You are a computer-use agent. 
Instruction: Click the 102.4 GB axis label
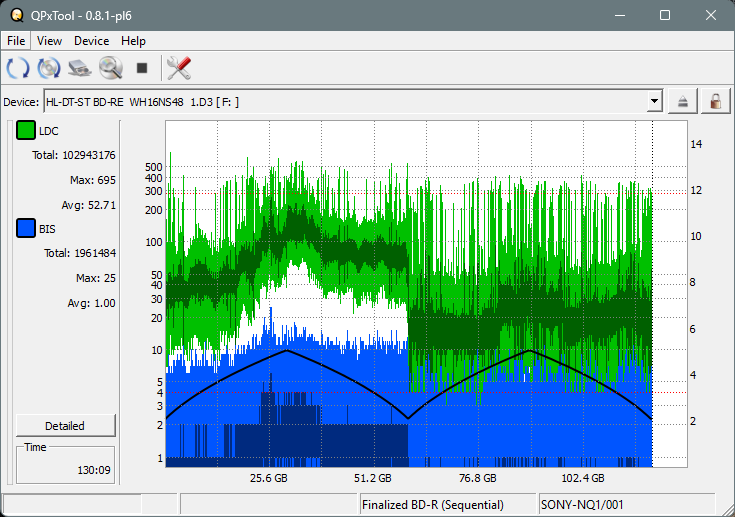tap(583, 478)
